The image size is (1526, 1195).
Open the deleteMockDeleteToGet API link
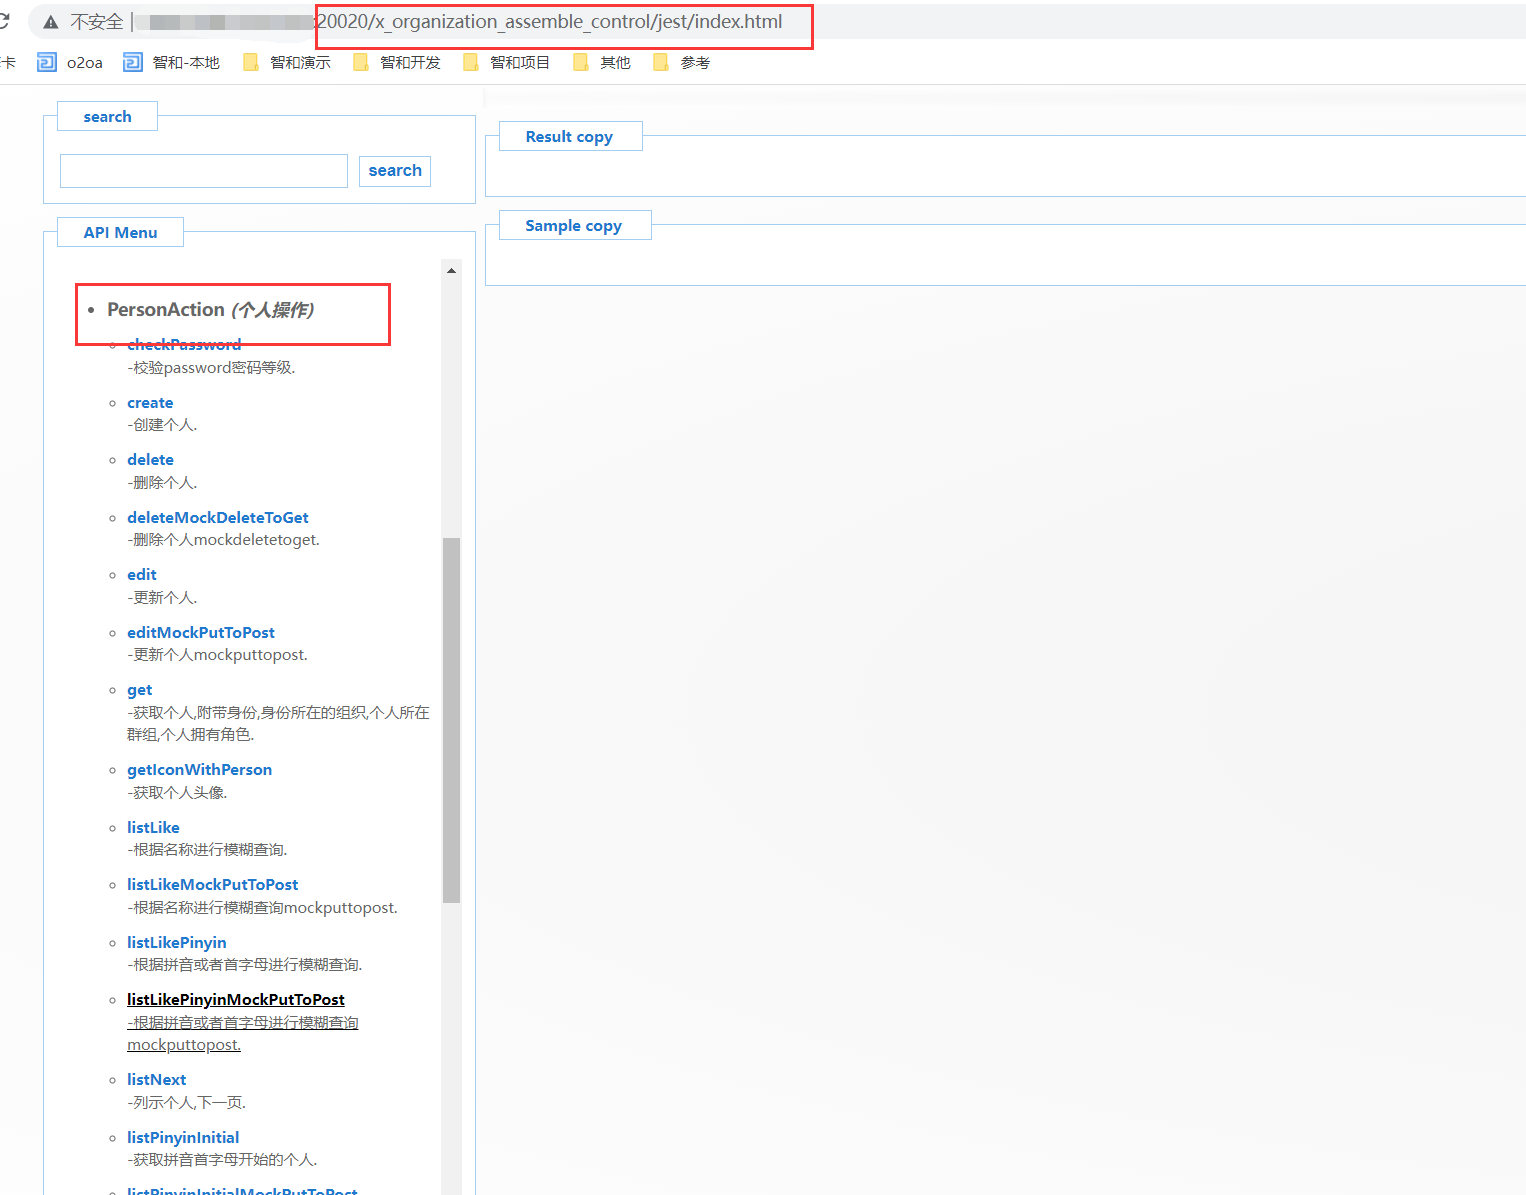217,518
